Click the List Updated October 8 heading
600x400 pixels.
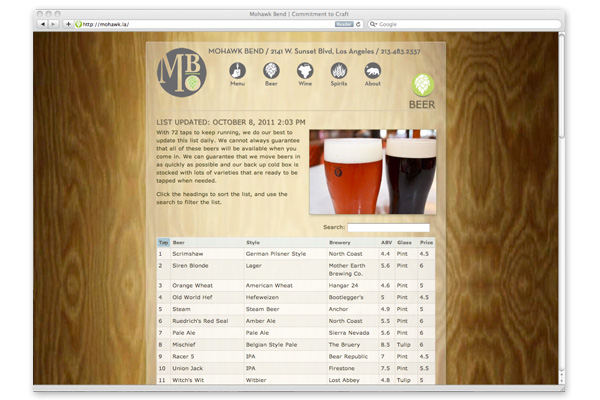[x=231, y=122]
